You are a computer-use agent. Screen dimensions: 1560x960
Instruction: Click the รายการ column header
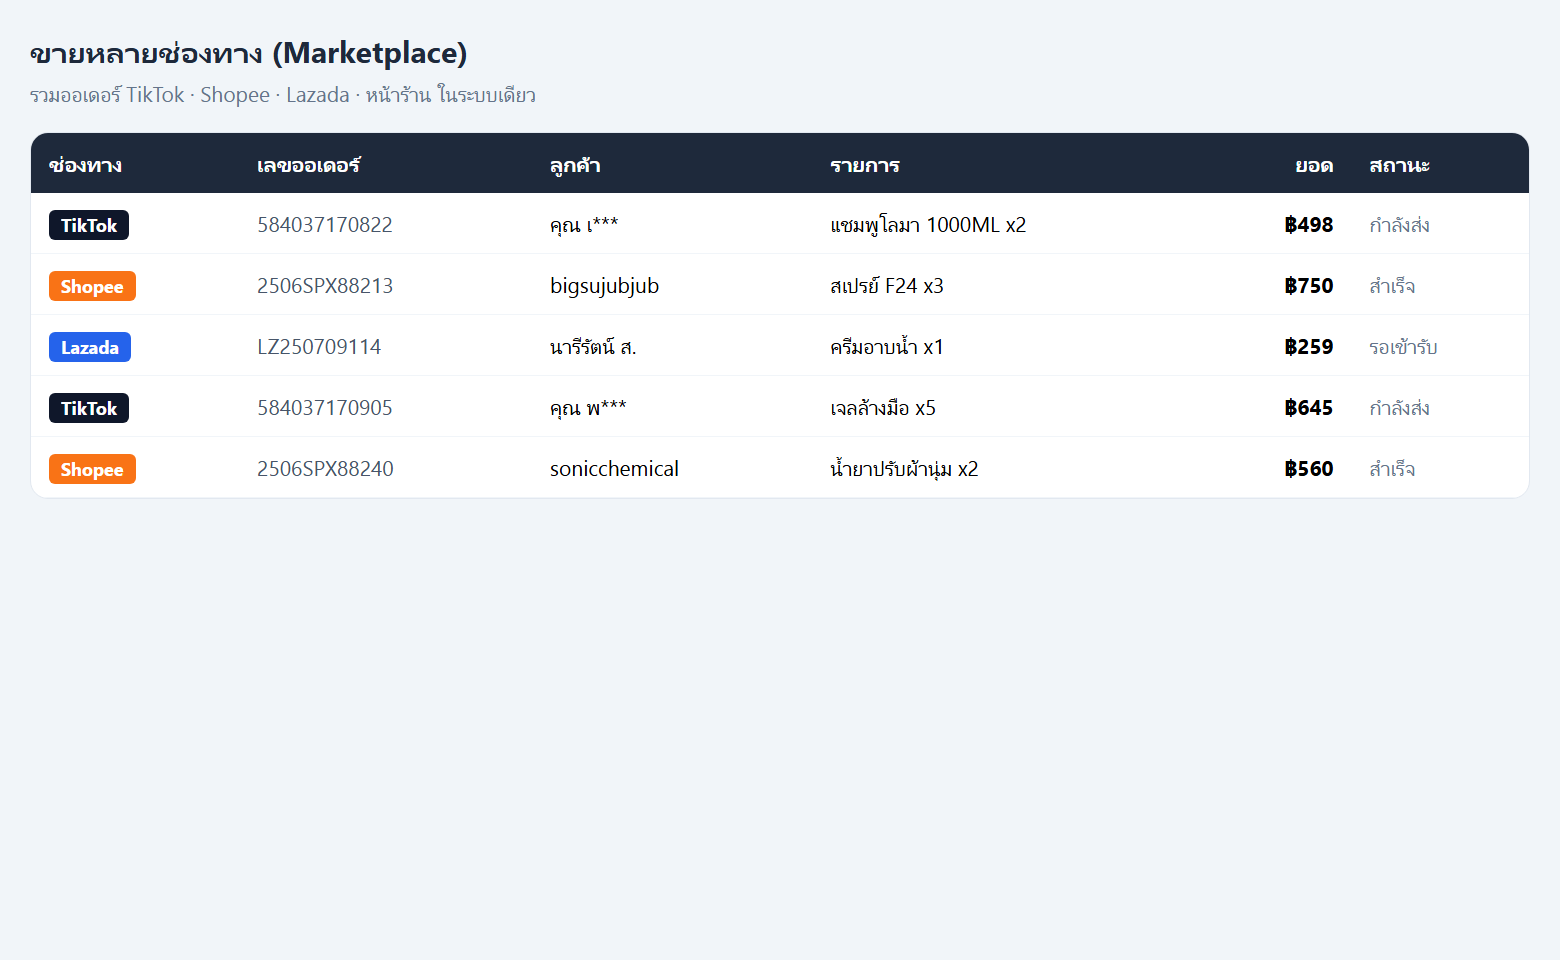[x=865, y=165]
